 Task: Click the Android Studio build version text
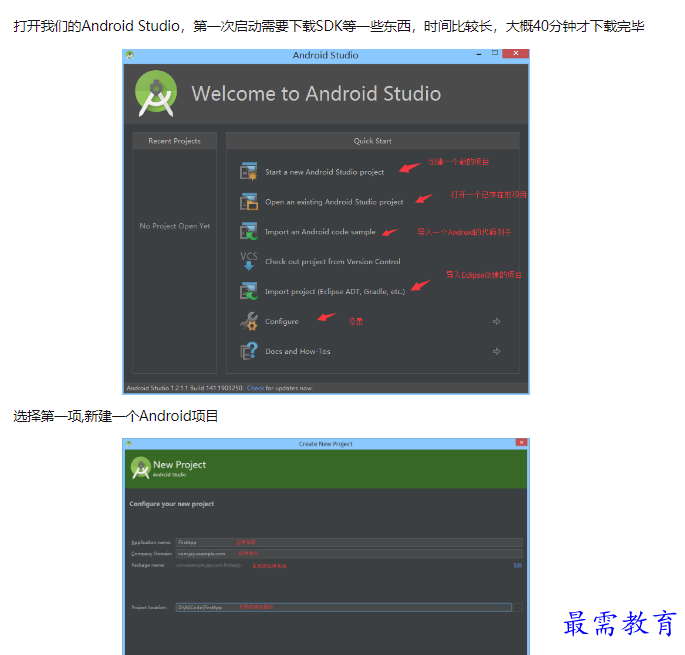[x=184, y=388]
